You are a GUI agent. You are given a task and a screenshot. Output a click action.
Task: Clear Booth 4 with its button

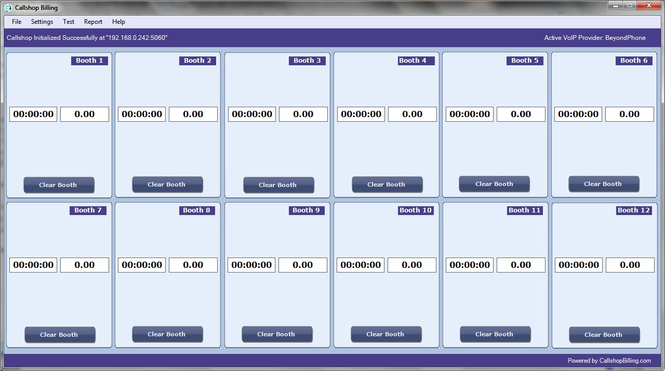click(x=387, y=184)
